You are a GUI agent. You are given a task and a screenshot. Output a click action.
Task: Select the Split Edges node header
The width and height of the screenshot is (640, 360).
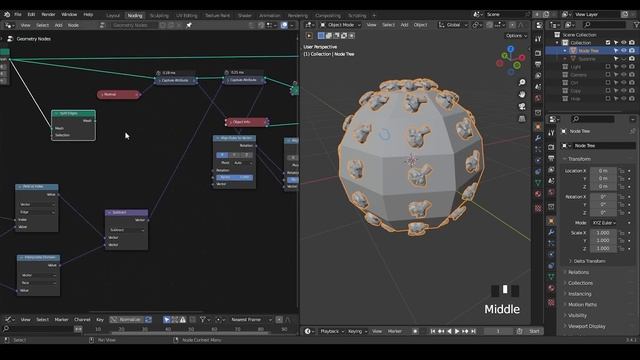click(x=73, y=113)
